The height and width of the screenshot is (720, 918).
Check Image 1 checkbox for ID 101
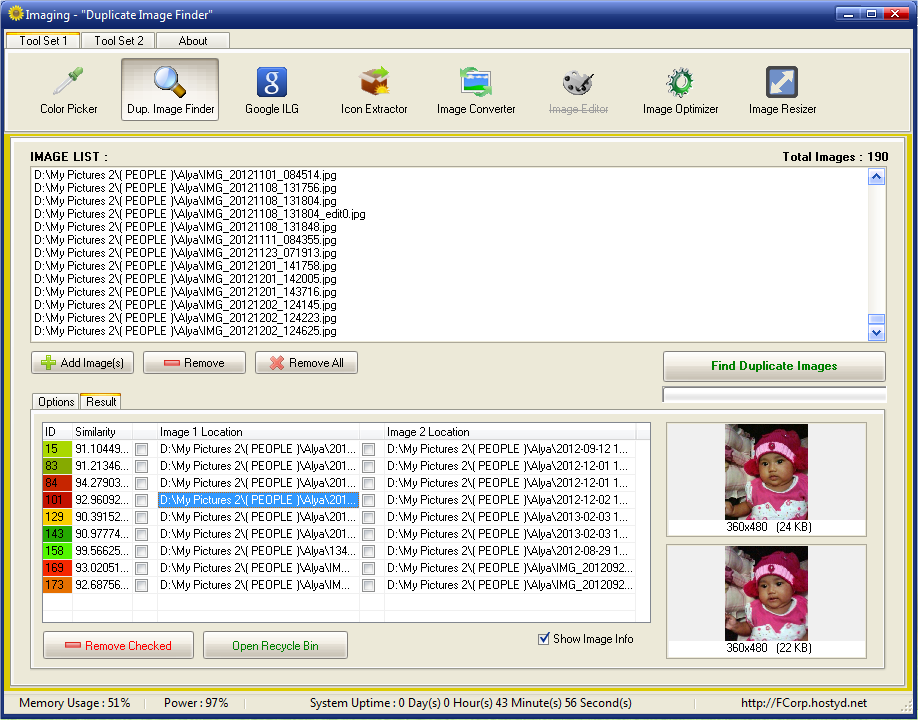142,500
